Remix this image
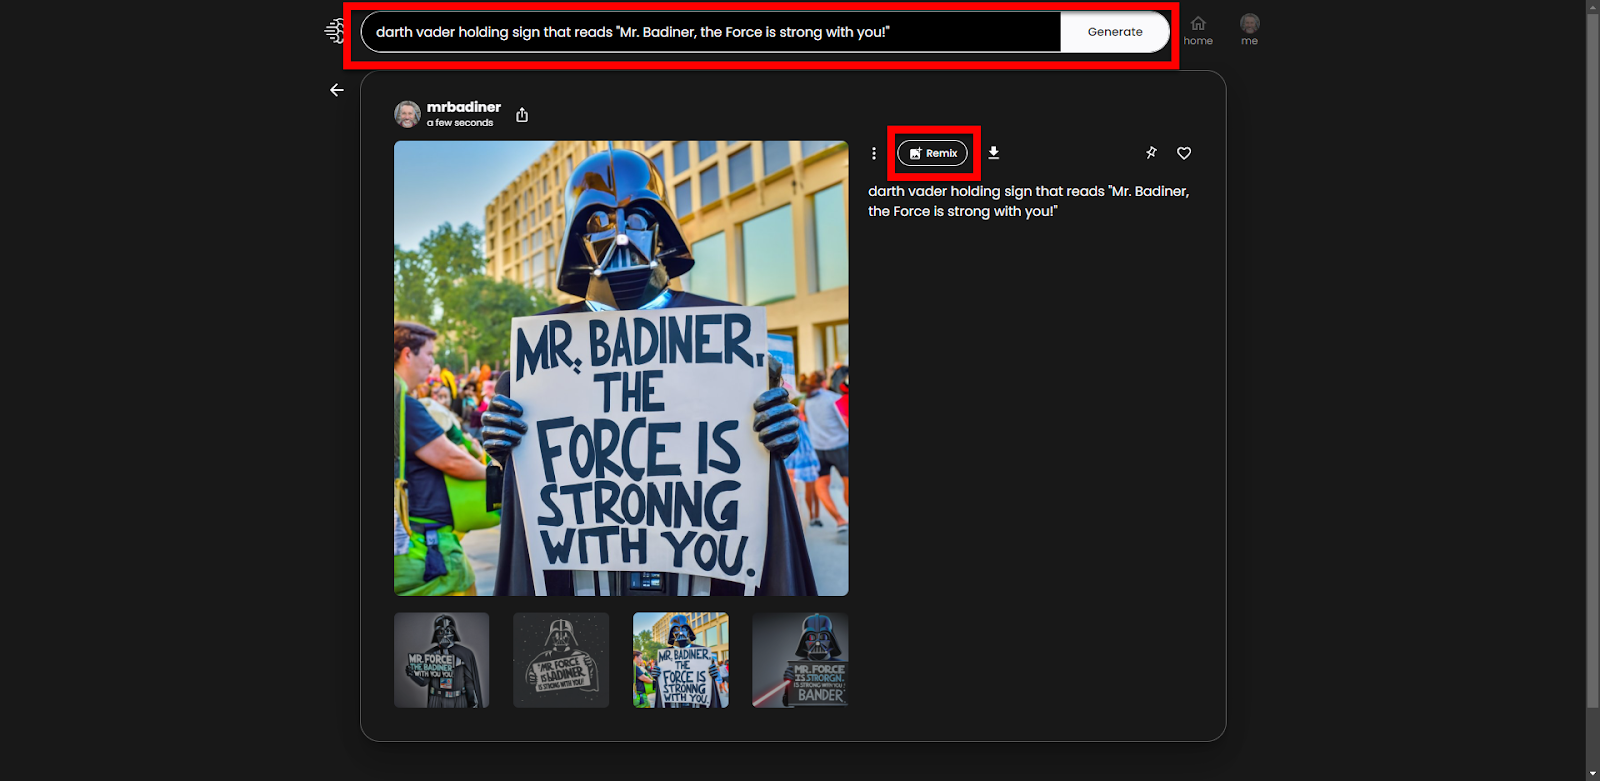 tap(933, 153)
